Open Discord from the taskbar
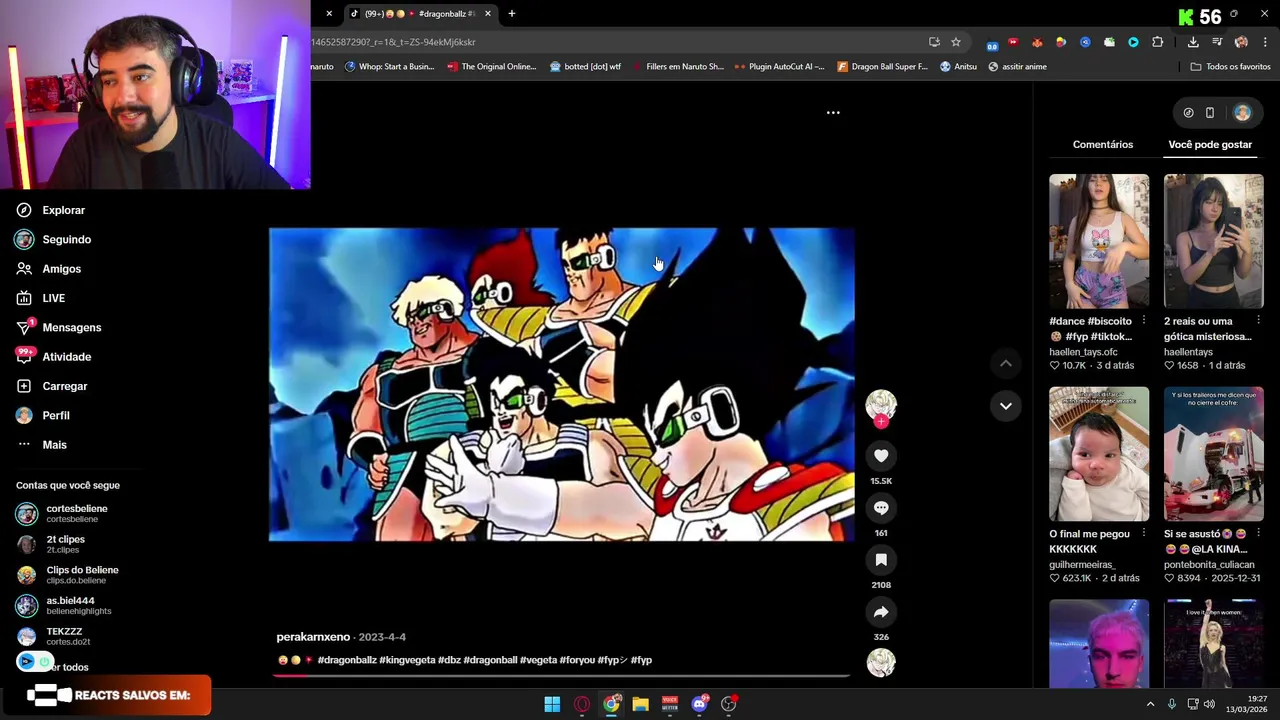This screenshot has width=1280, height=720. tap(699, 704)
